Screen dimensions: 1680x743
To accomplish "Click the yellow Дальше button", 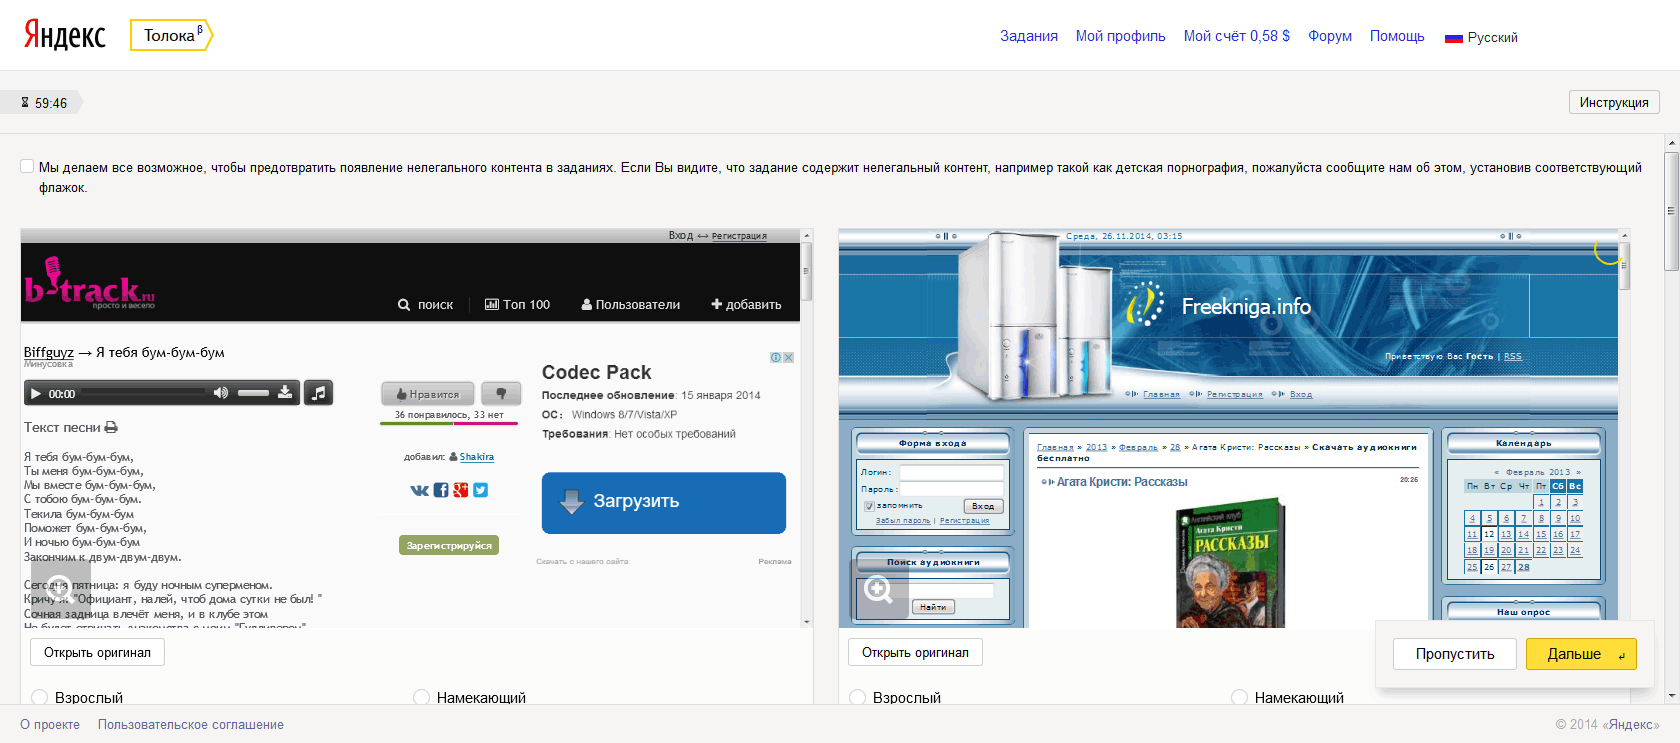I will click(x=1581, y=654).
